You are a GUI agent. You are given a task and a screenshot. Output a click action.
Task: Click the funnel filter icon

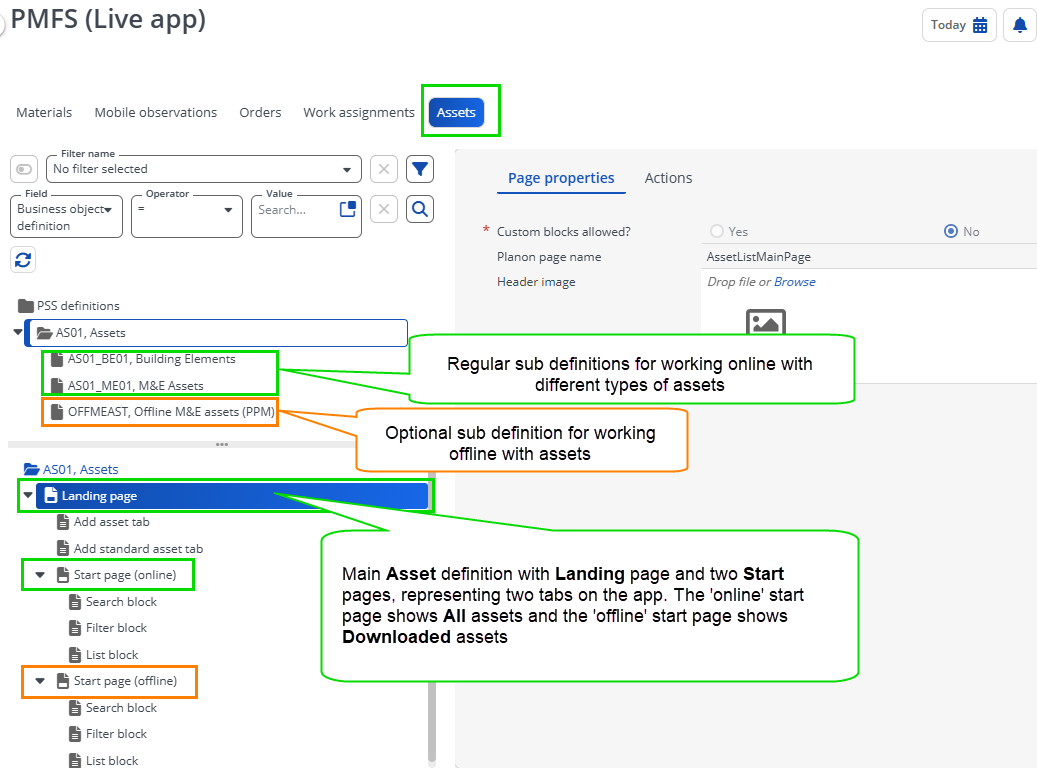(420, 169)
